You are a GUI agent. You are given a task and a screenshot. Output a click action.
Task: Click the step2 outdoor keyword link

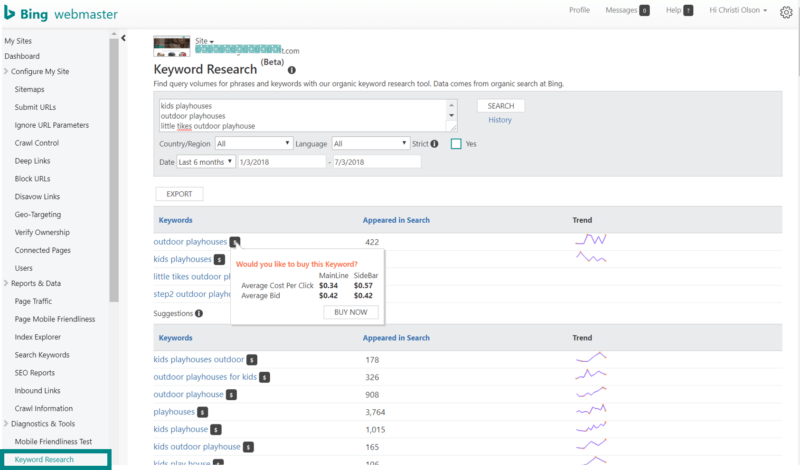[x=192, y=294]
